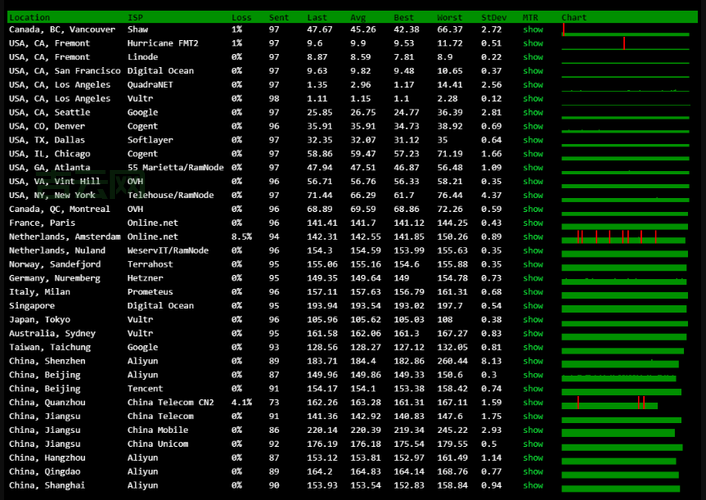Click show link for Netherlands, Amsterdam row

coord(533,237)
